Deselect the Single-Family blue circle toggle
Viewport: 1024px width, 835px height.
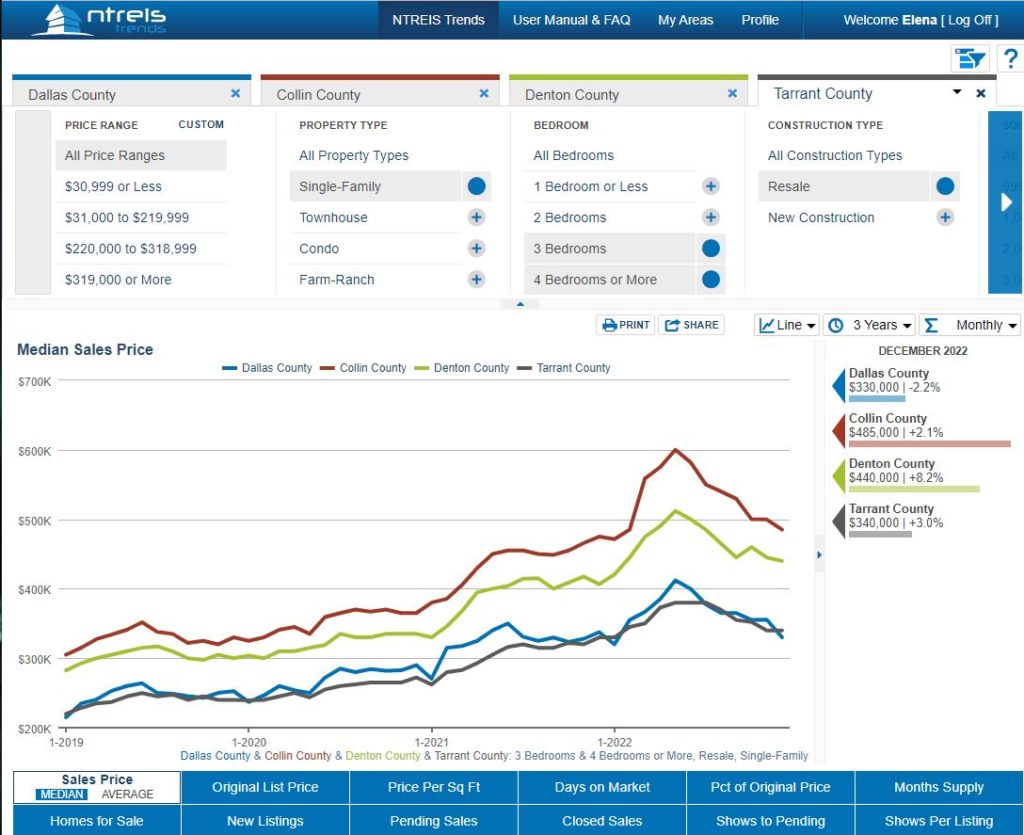point(477,186)
